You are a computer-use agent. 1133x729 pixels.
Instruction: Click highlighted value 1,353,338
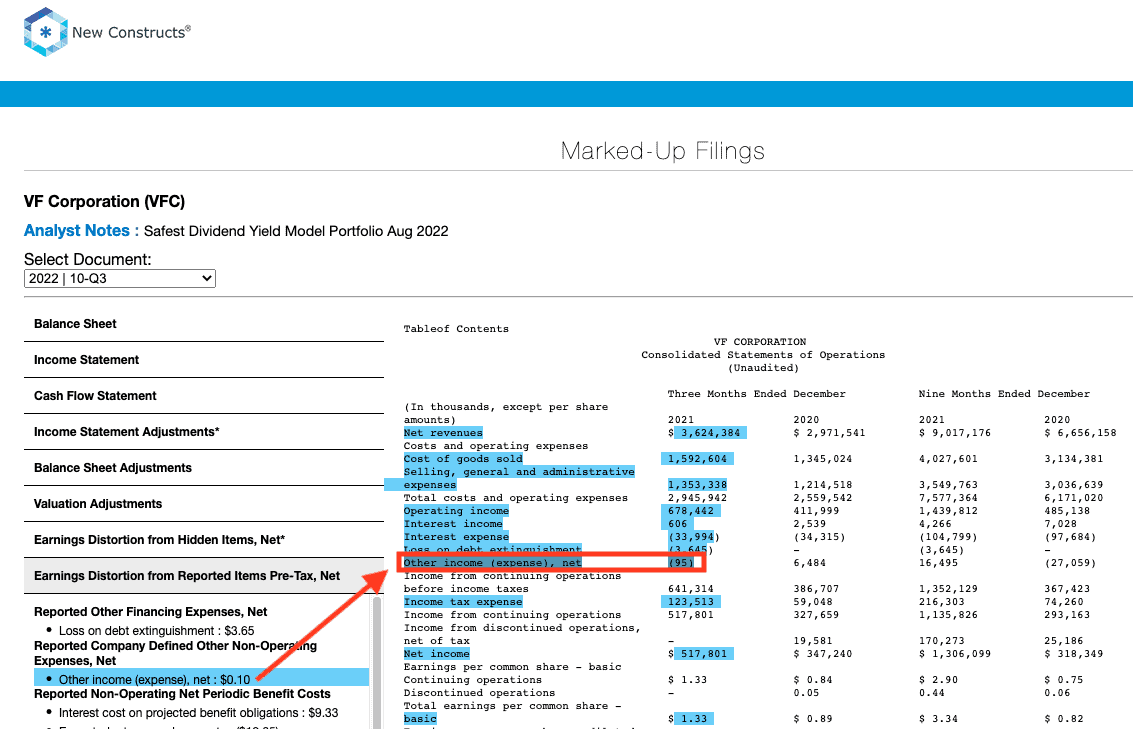coord(697,485)
